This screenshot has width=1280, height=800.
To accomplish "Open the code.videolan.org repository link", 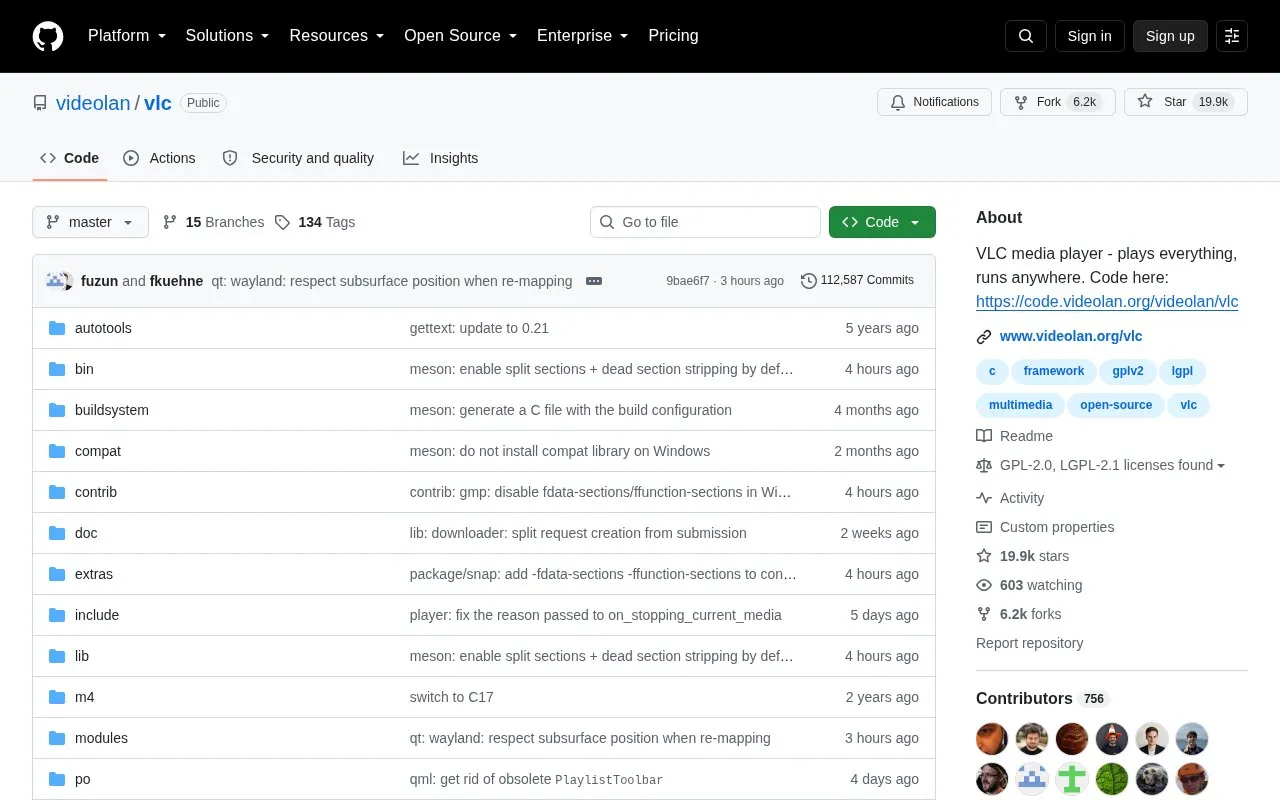I will tap(1107, 301).
